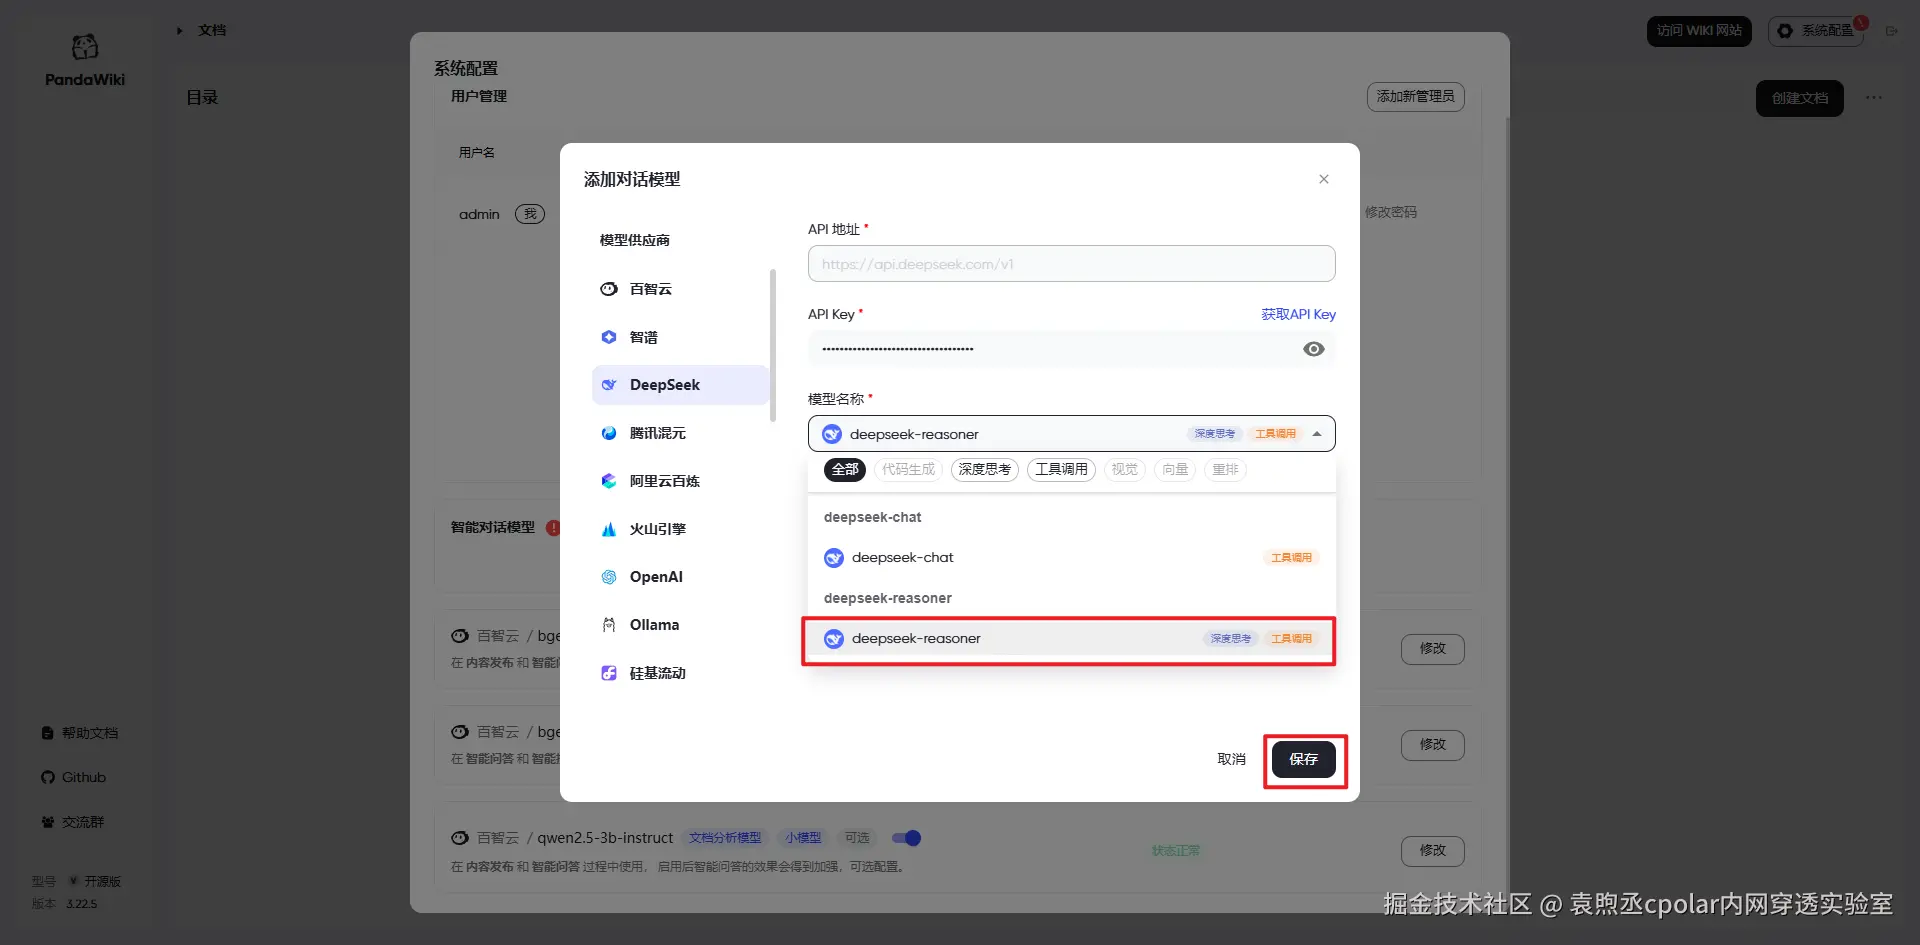This screenshot has height=945, width=1920.
Task: Switch off the qwen2.5-3b-instruct model toggle
Action: pyautogui.click(x=906, y=838)
